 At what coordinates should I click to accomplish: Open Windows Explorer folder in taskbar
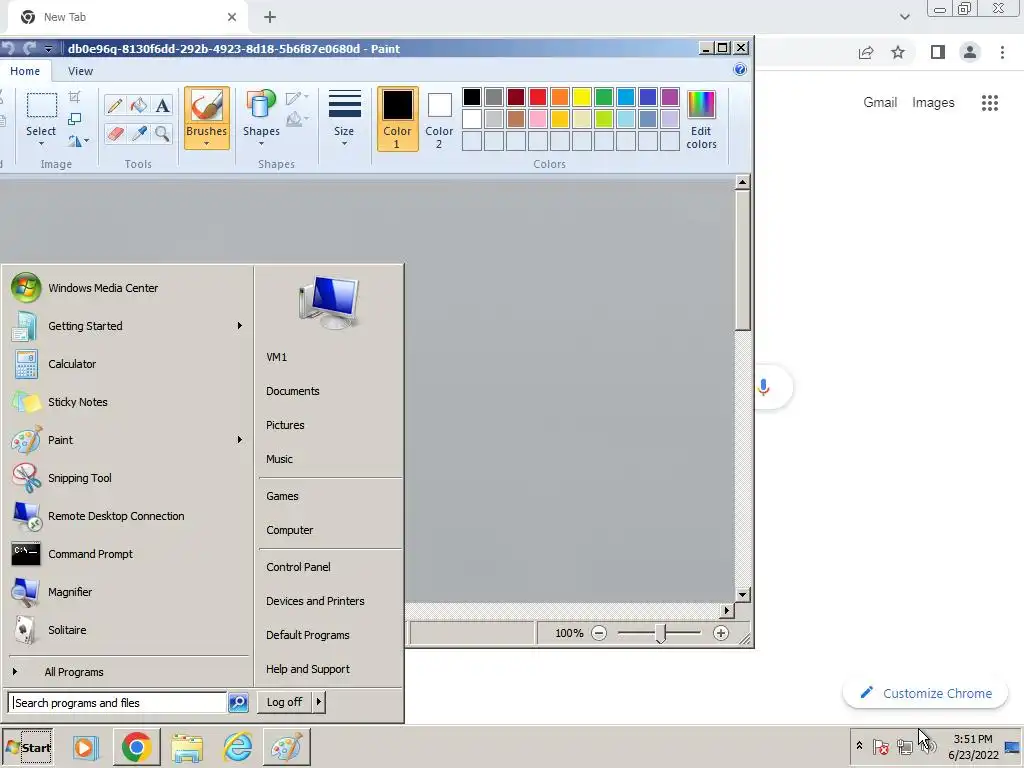(x=187, y=747)
